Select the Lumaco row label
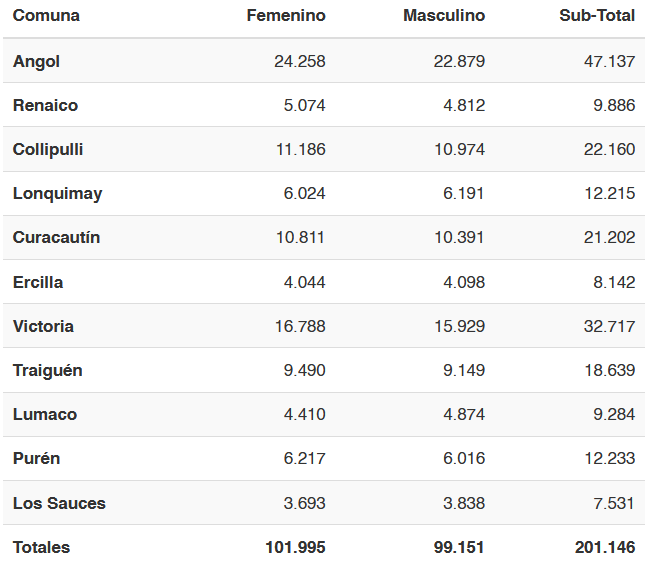654x563 pixels. [45, 415]
